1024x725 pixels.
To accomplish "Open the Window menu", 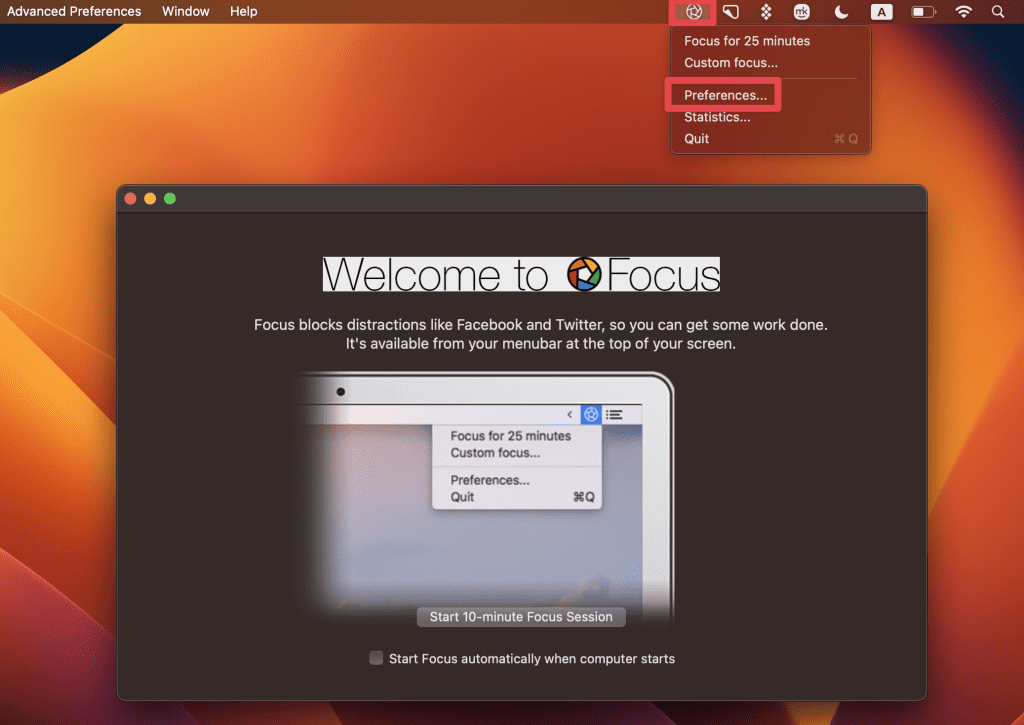I will pos(185,12).
